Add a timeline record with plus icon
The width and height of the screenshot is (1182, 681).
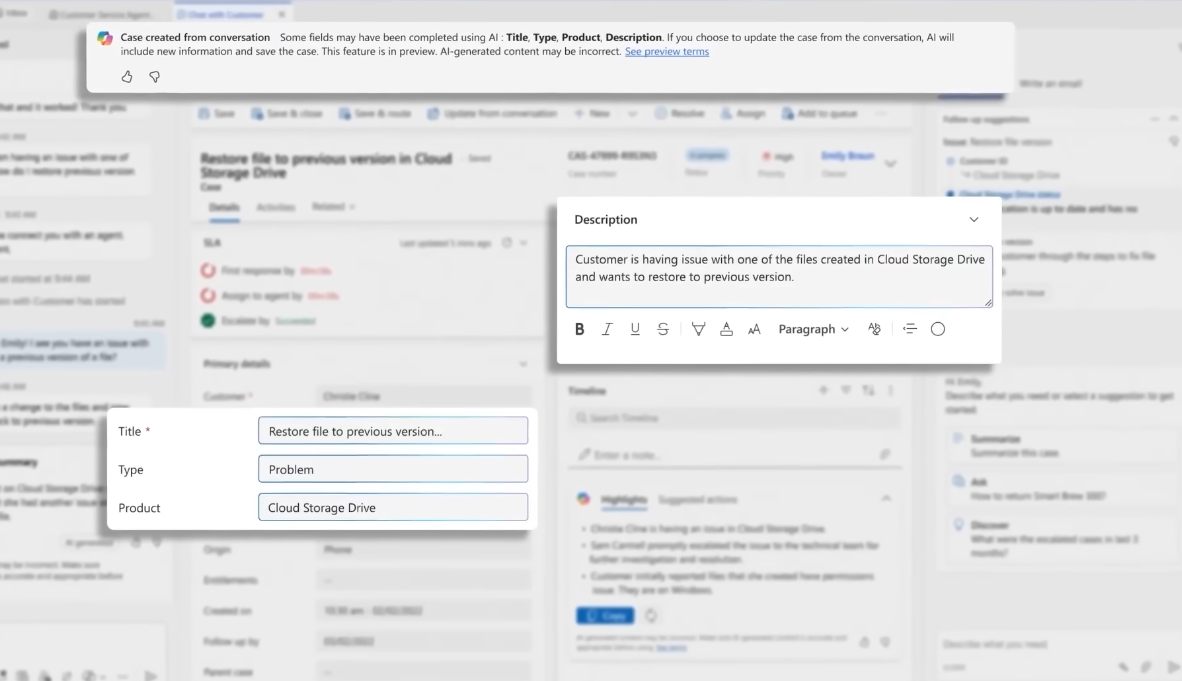coord(823,390)
